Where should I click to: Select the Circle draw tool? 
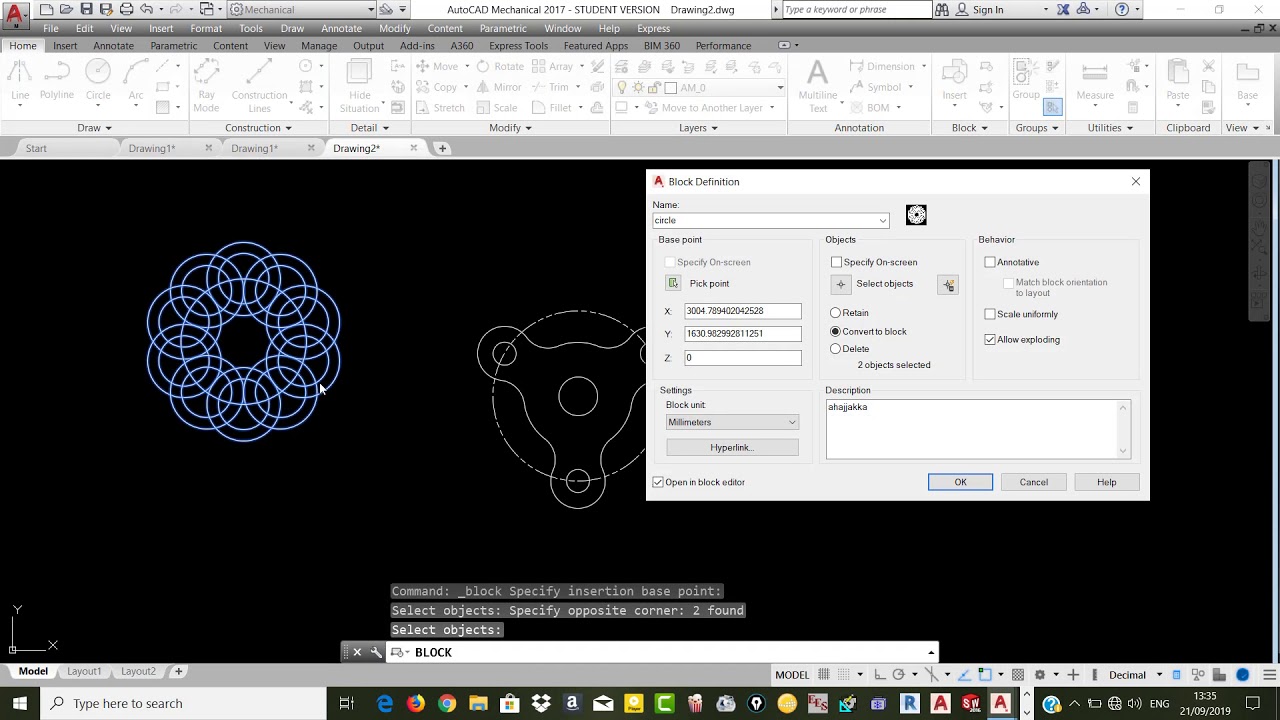pyautogui.click(x=98, y=82)
